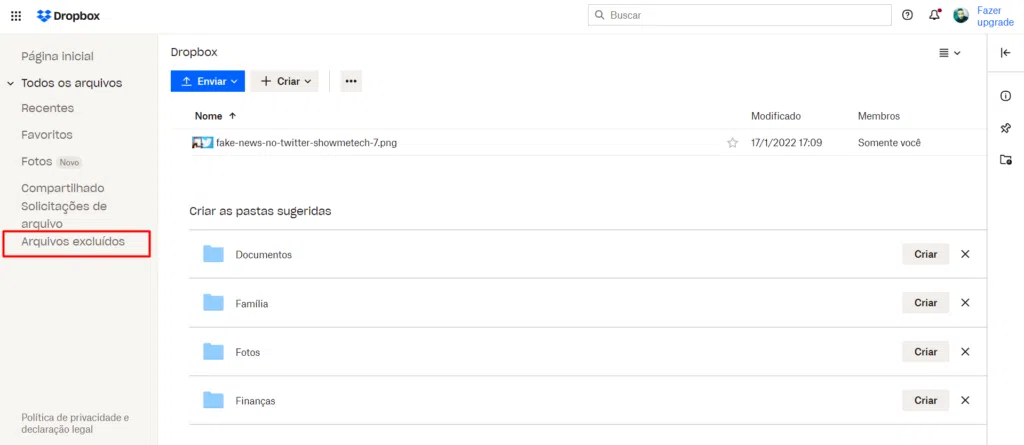This screenshot has width=1024, height=445.
Task: Star the fake-news-no-twitter file
Action: 732,143
